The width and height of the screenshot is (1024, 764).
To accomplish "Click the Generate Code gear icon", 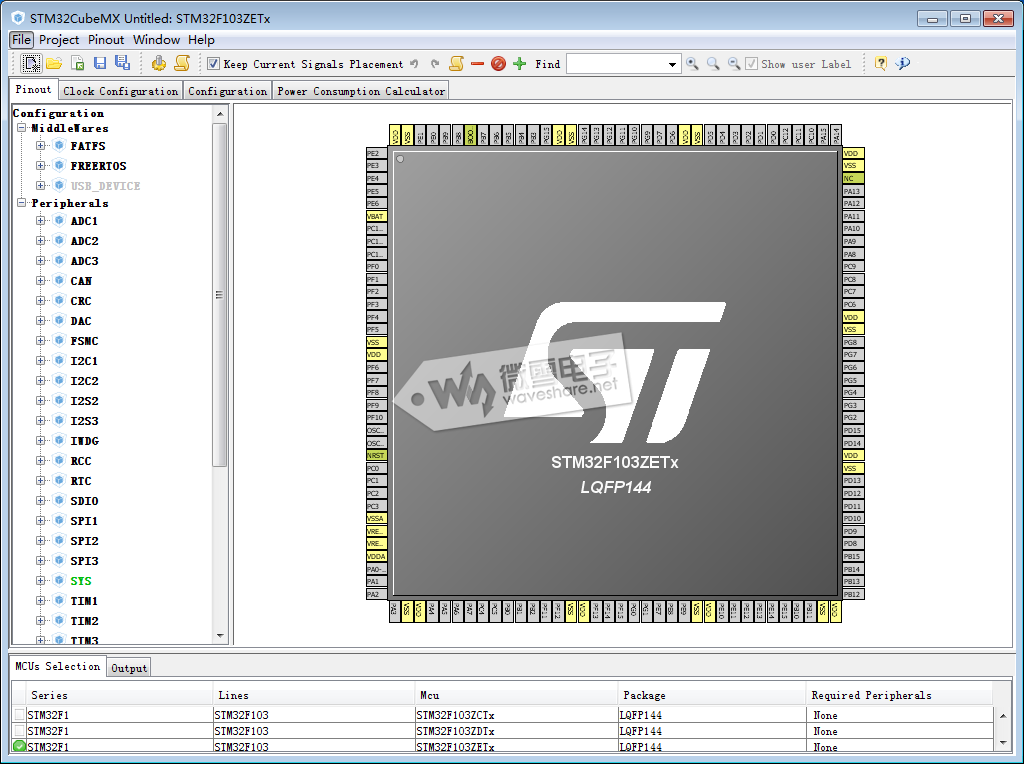I will [x=159, y=63].
